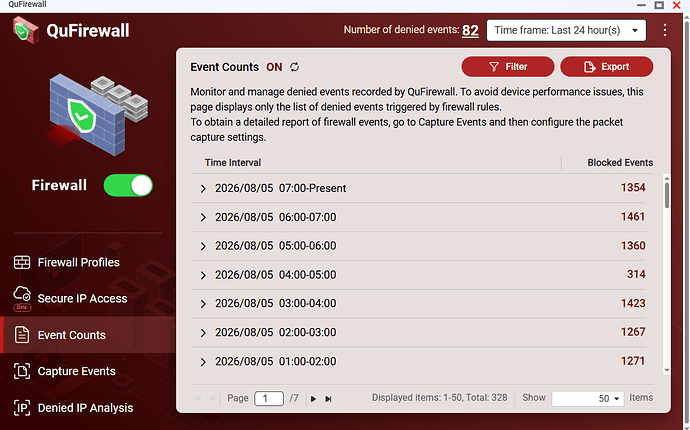Click the firewall wall illustration
This screenshot has height=430, width=690.
98,114
